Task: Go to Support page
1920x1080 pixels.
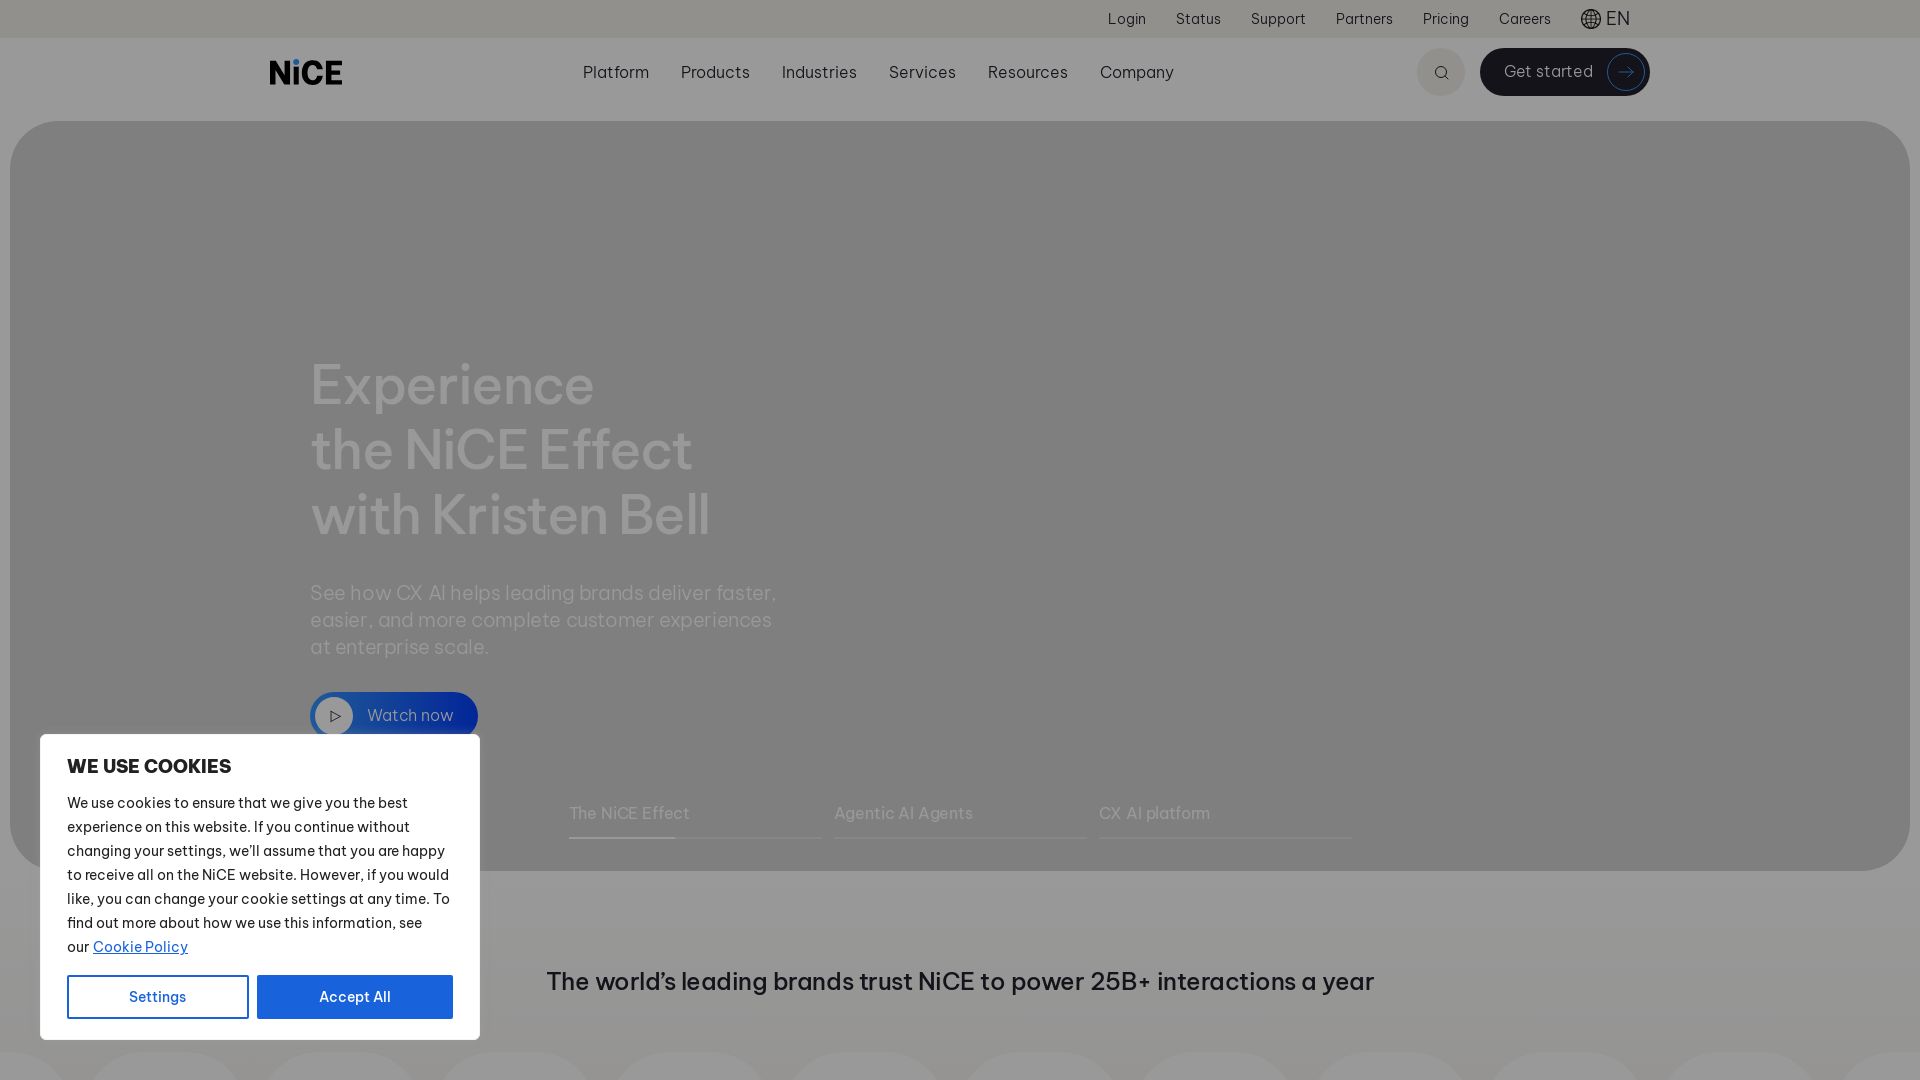Action: [x=1278, y=19]
